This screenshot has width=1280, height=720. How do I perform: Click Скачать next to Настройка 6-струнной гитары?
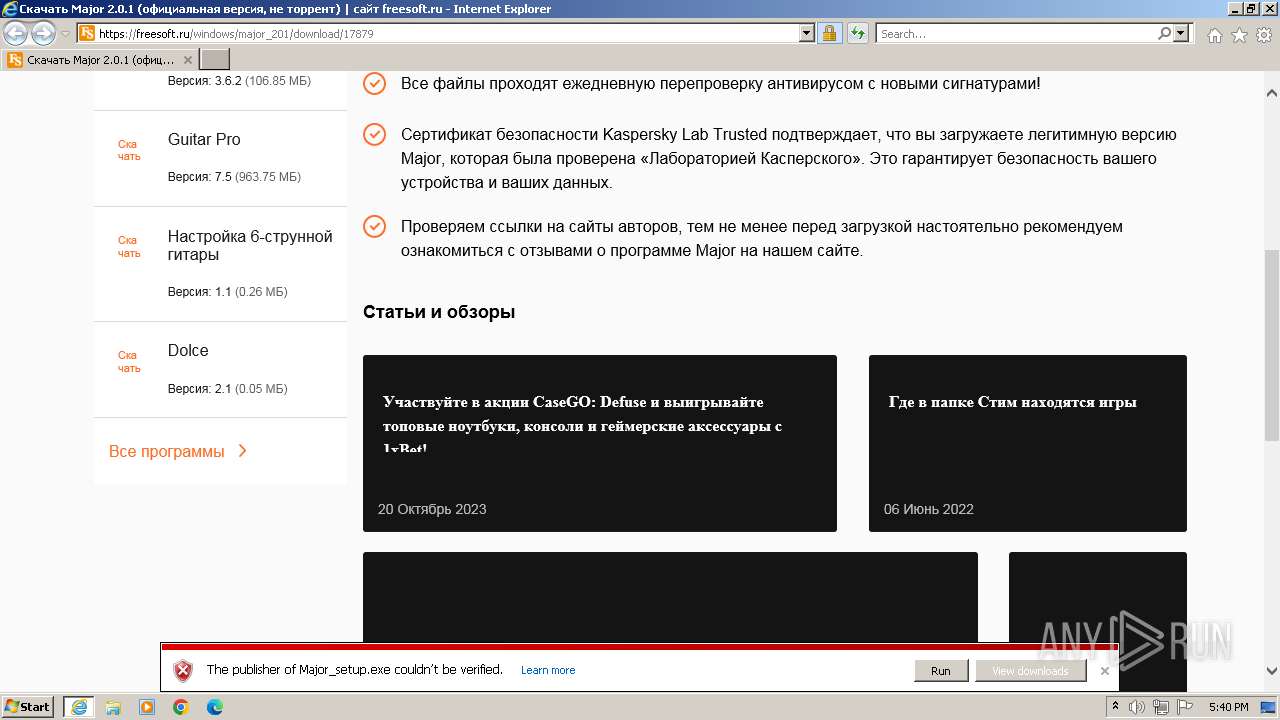tap(129, 246)
